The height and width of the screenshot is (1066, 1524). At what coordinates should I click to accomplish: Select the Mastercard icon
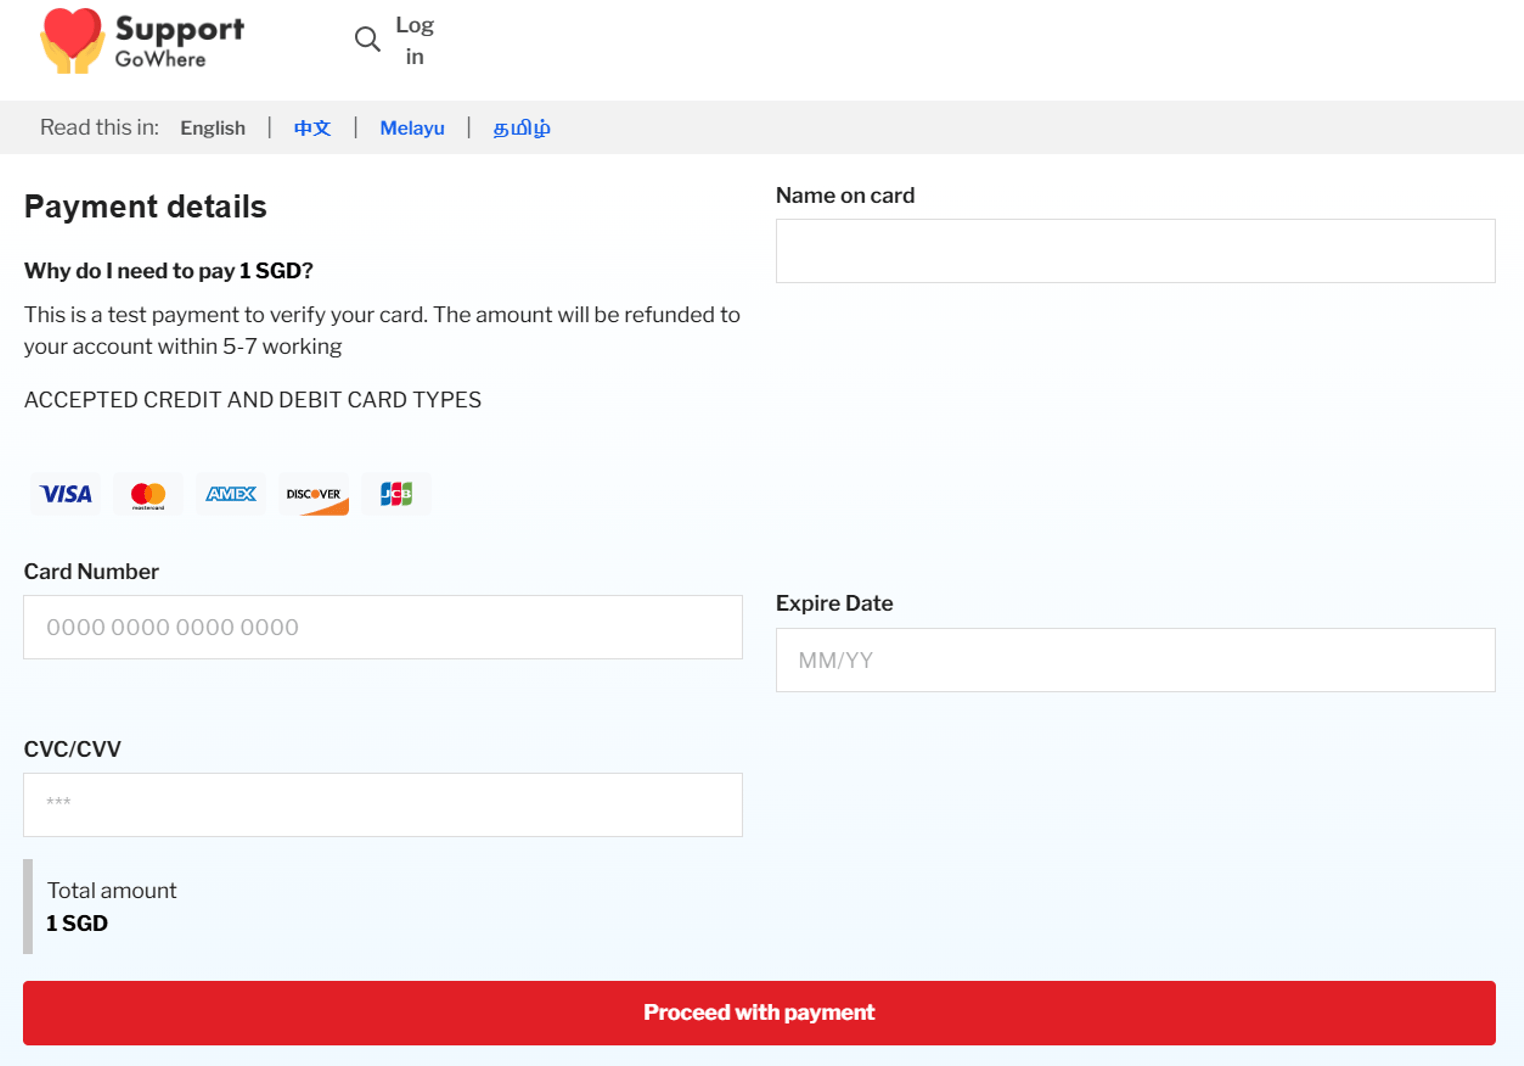pyautogui.click(x=148, y=494)
